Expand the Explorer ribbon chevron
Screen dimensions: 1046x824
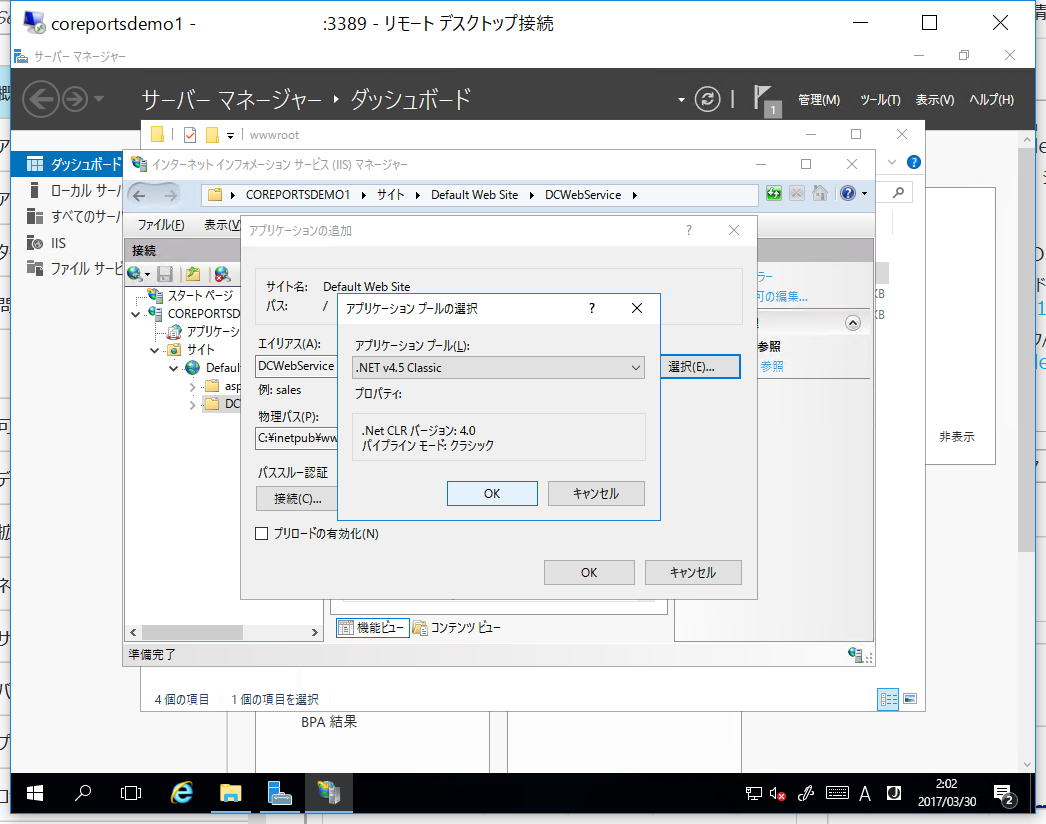892,162
